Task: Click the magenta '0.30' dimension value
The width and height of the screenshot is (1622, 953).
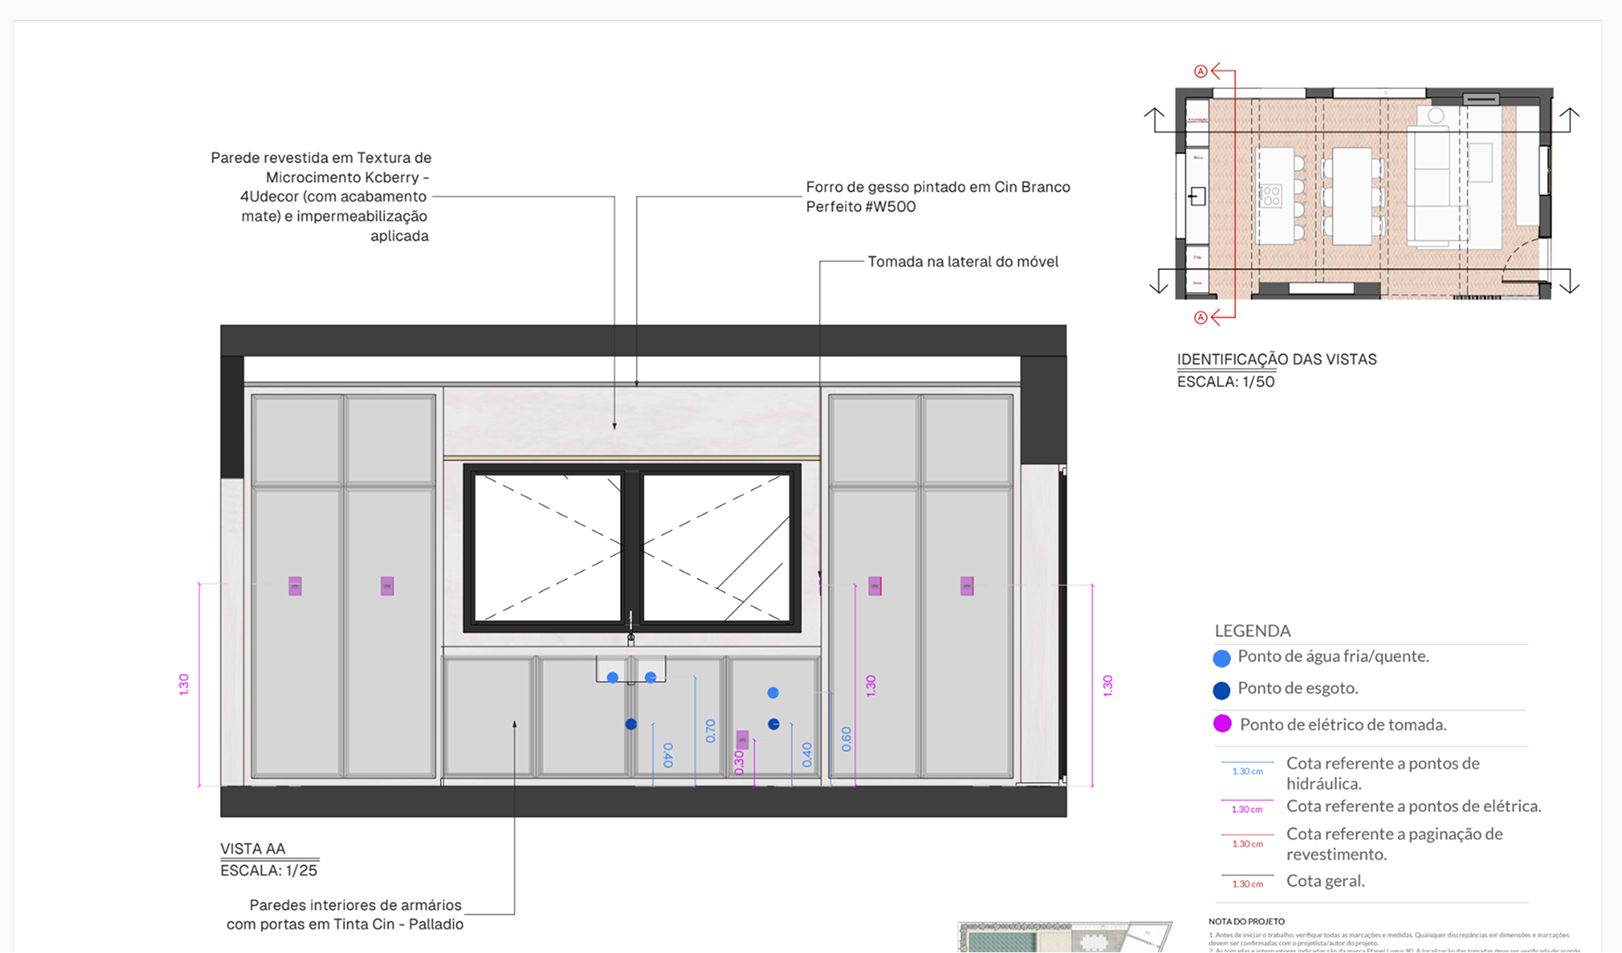Action: (x=739, y=762)
